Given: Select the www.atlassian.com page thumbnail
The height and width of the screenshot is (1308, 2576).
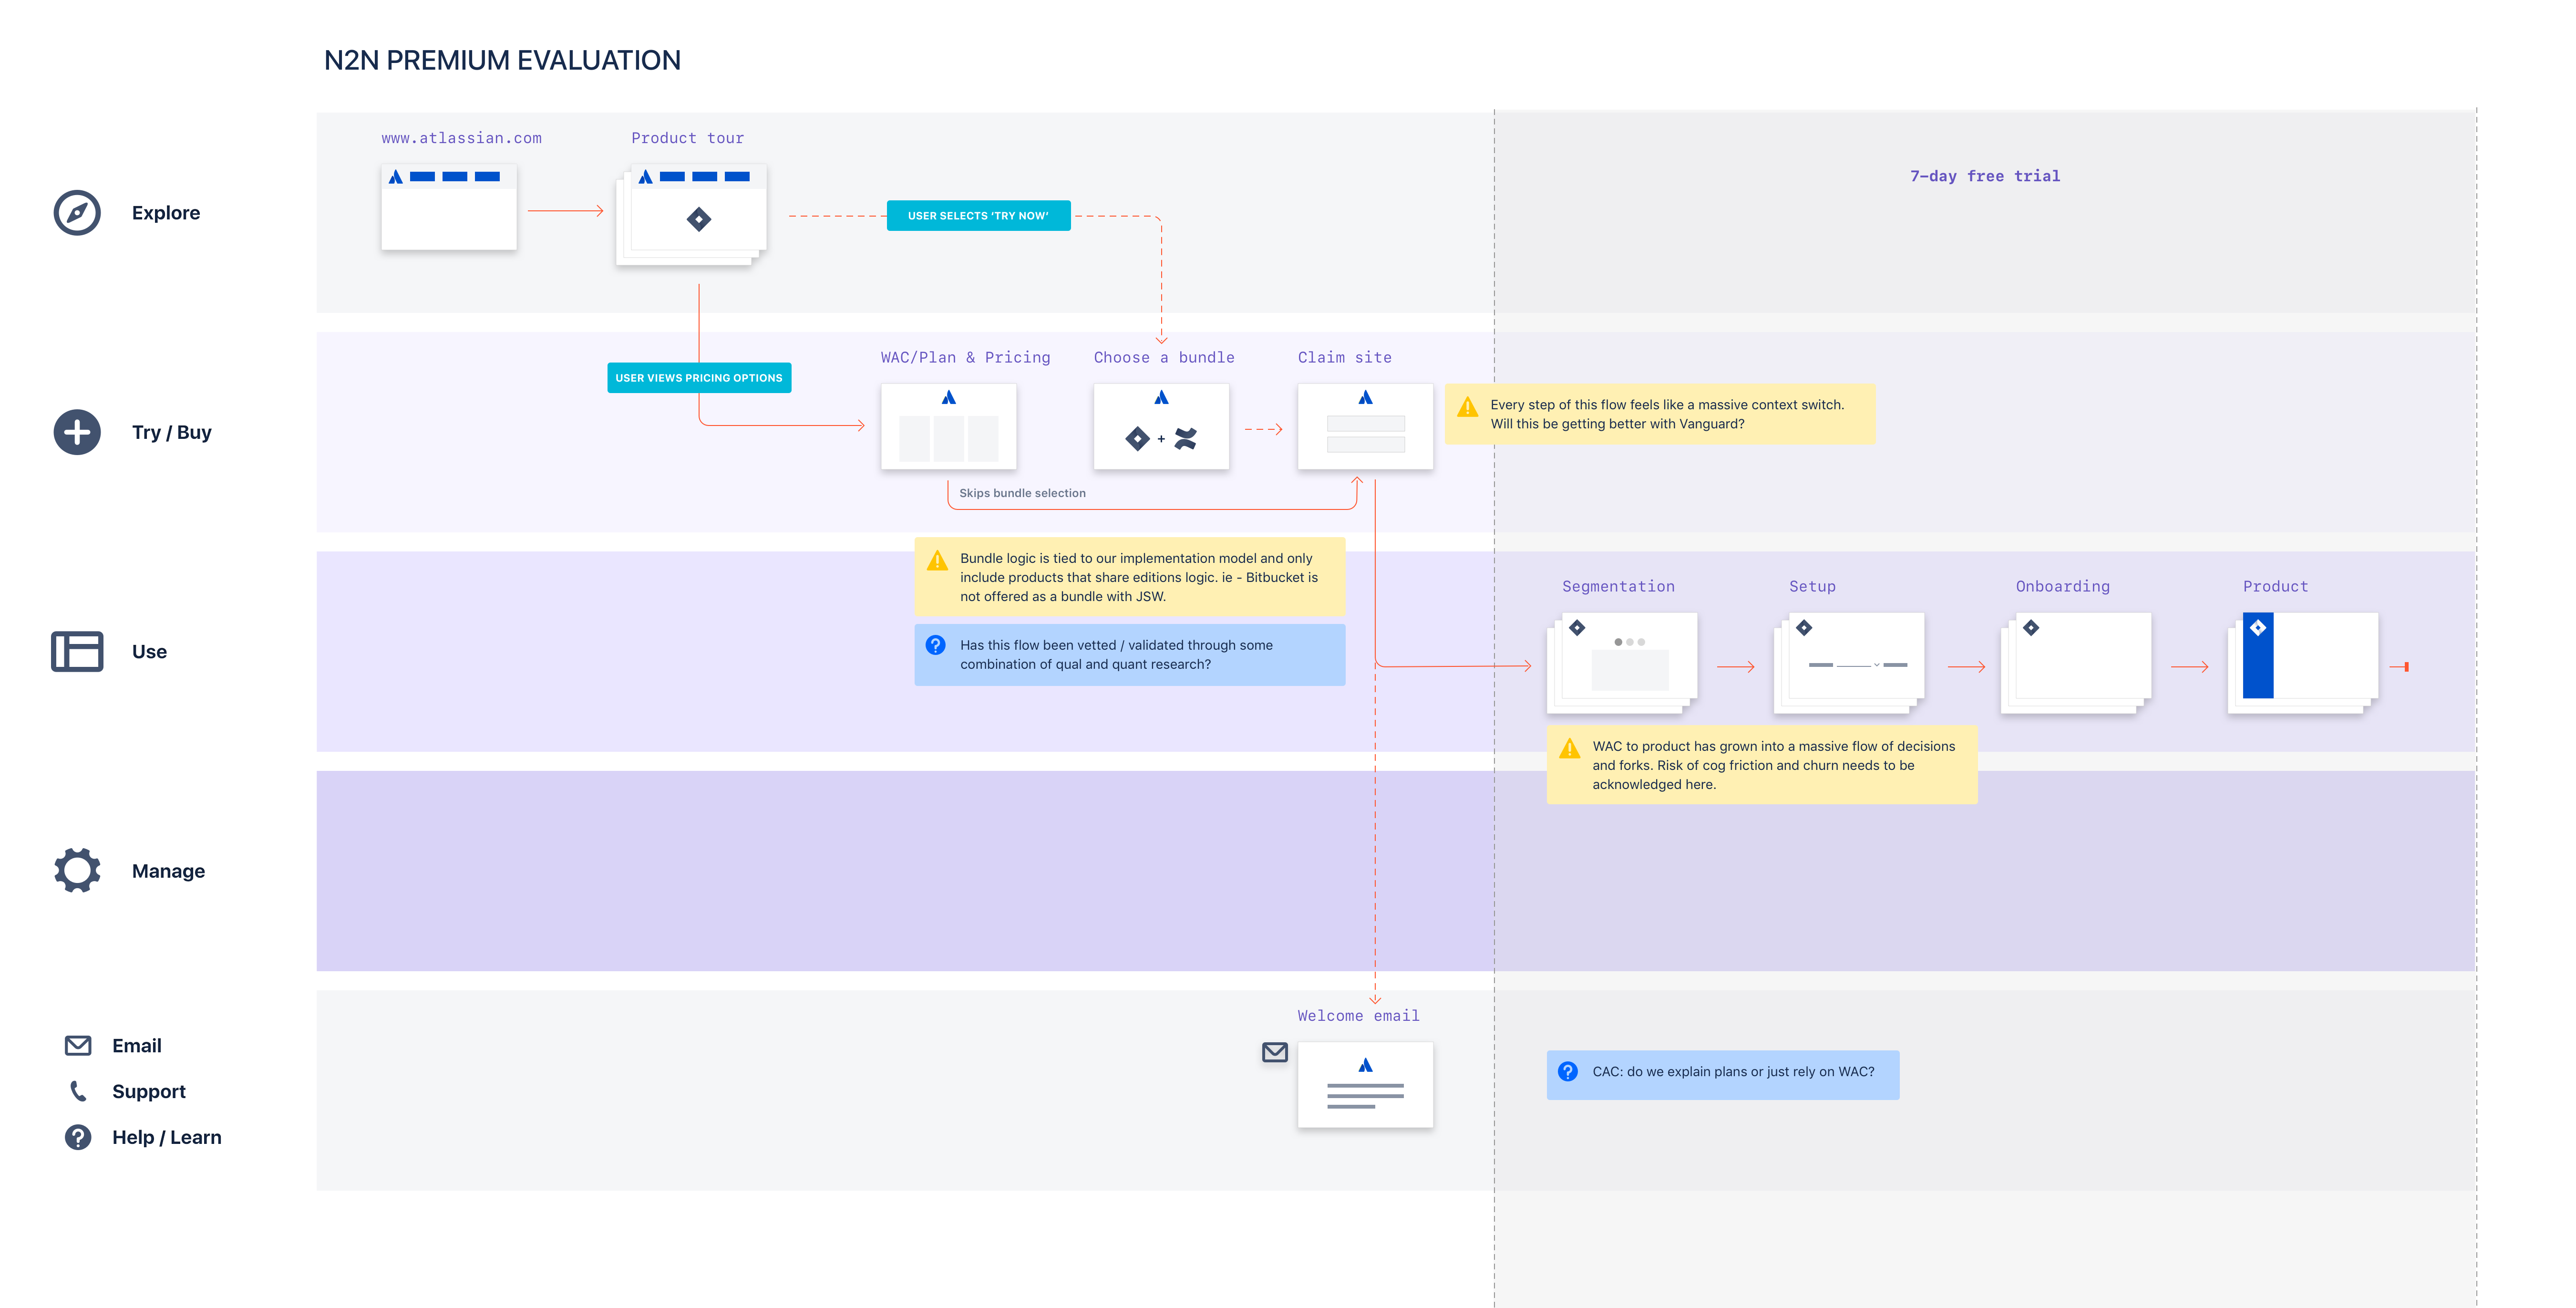Looking at the screenshot, I should click(x=449, y=207).
